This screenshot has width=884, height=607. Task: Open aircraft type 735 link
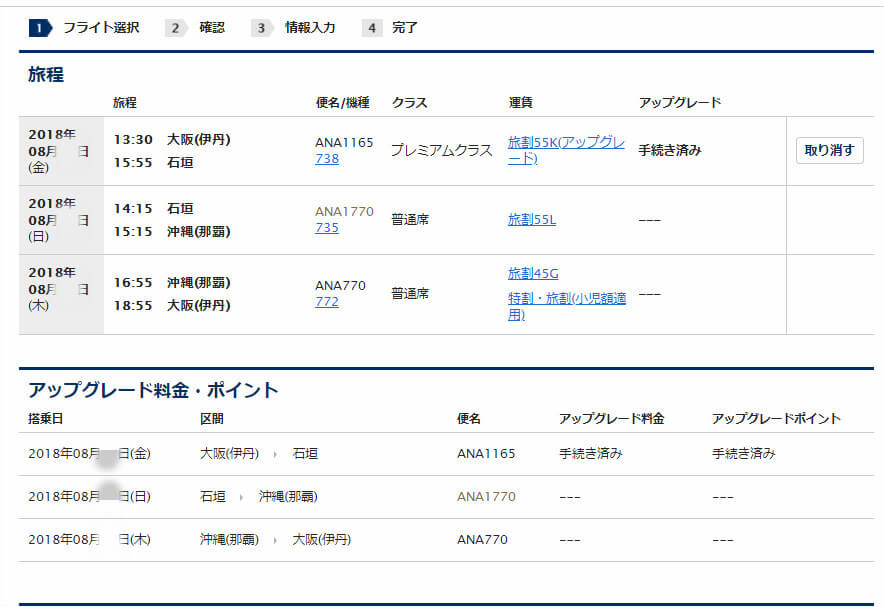point(327,227)
